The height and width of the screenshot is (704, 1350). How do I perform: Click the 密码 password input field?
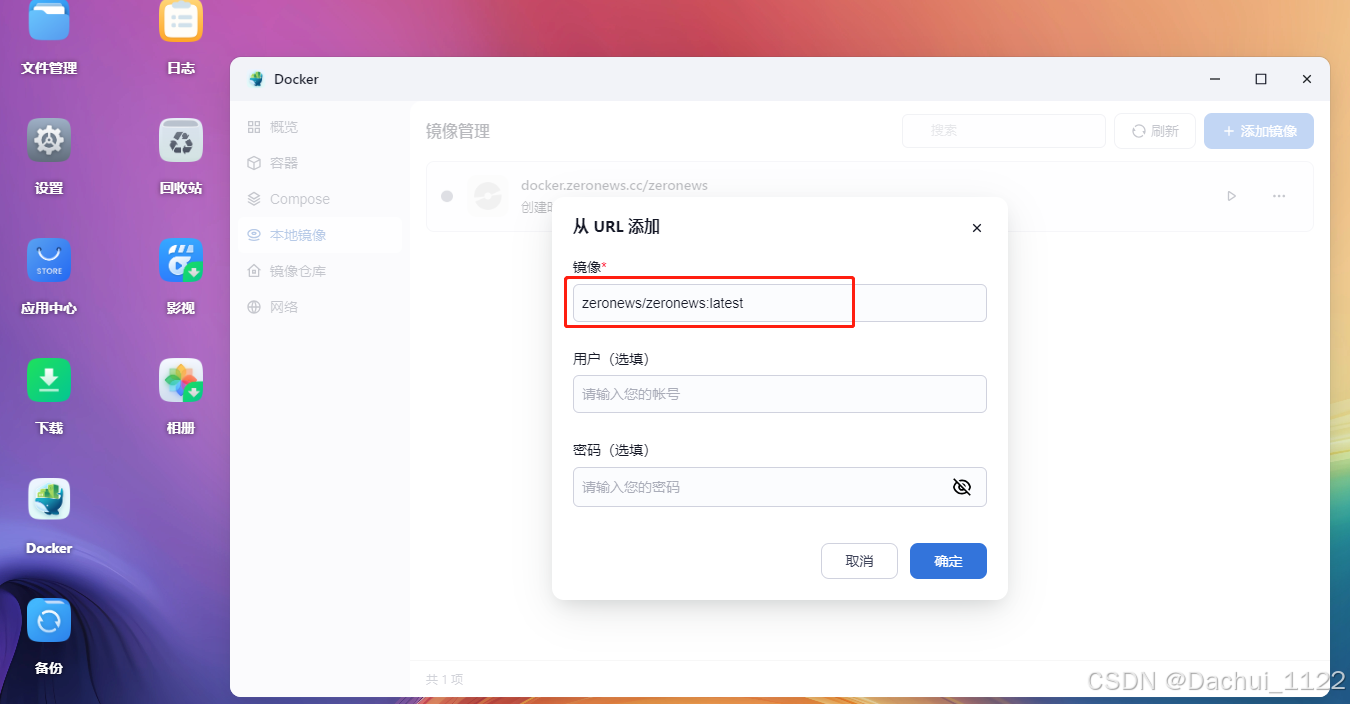pos(780,487)
